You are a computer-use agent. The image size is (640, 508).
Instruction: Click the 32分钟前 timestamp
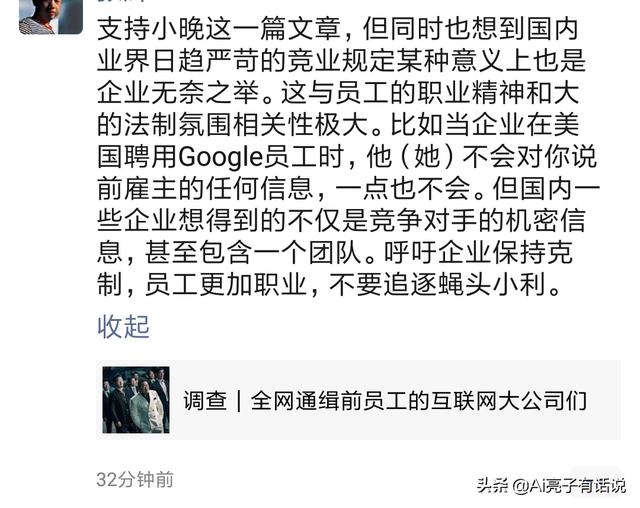pos(135,480)
